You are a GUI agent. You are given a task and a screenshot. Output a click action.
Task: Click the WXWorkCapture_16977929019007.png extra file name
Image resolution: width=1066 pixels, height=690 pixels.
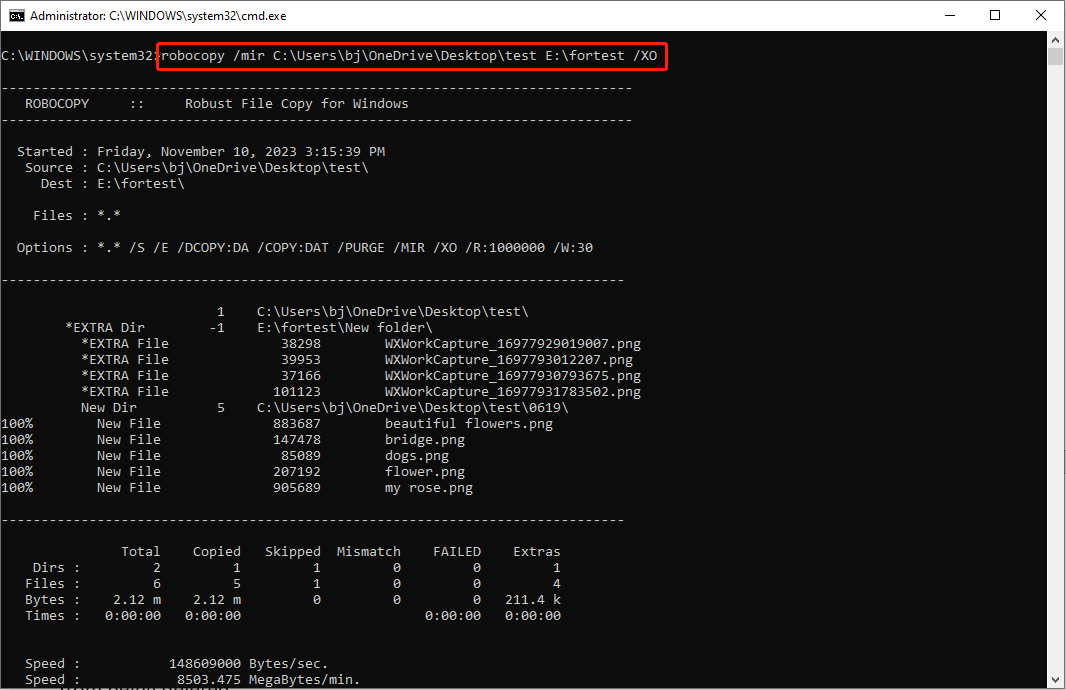(512, 344)
